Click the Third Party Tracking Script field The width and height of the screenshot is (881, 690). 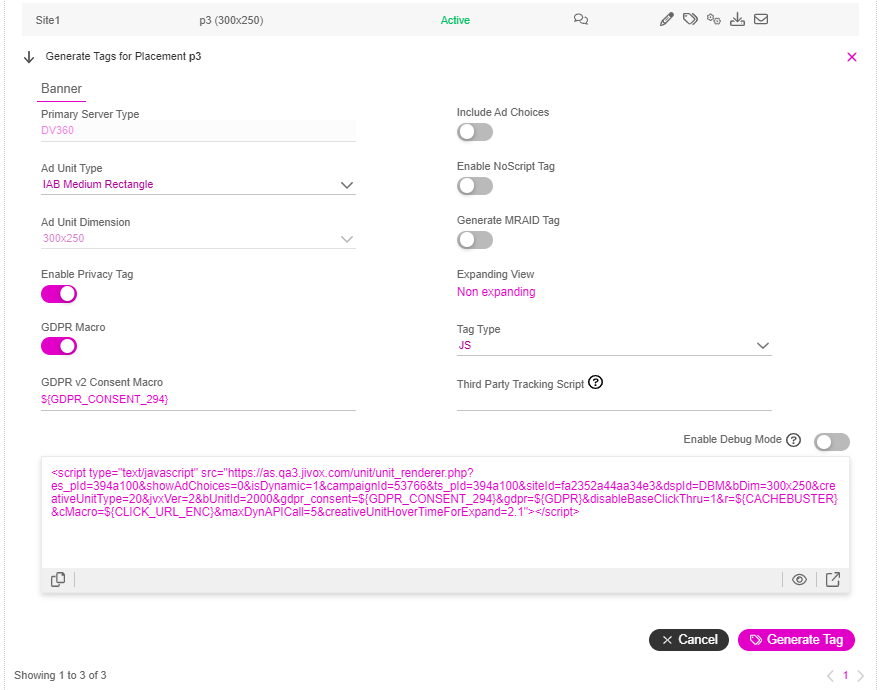point(614,401)
